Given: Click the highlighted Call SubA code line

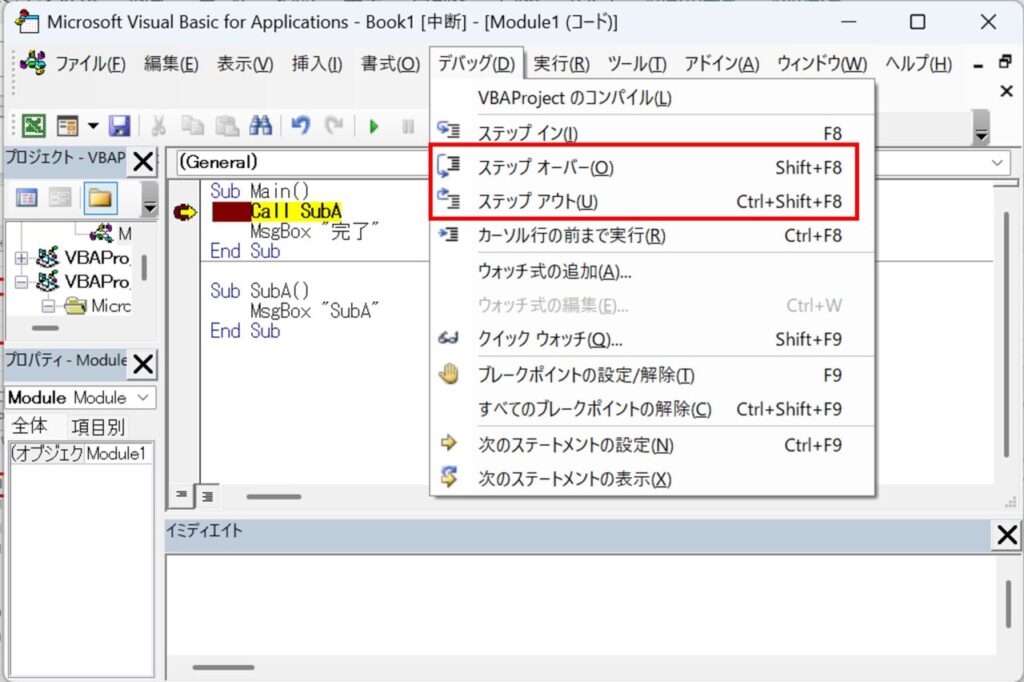Looking at the screenshot, I should coord(296,211).
